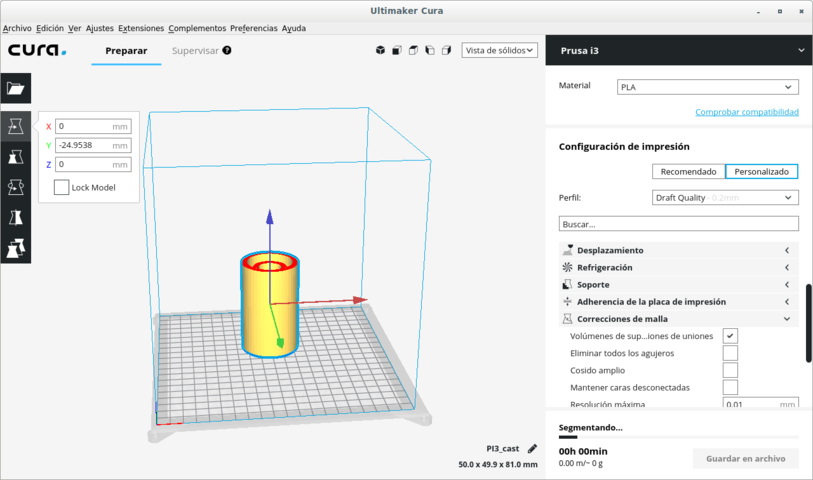Click the settings panel vertical scrollbar
This screenshot has width=813, height=480.
click(809, 323)
